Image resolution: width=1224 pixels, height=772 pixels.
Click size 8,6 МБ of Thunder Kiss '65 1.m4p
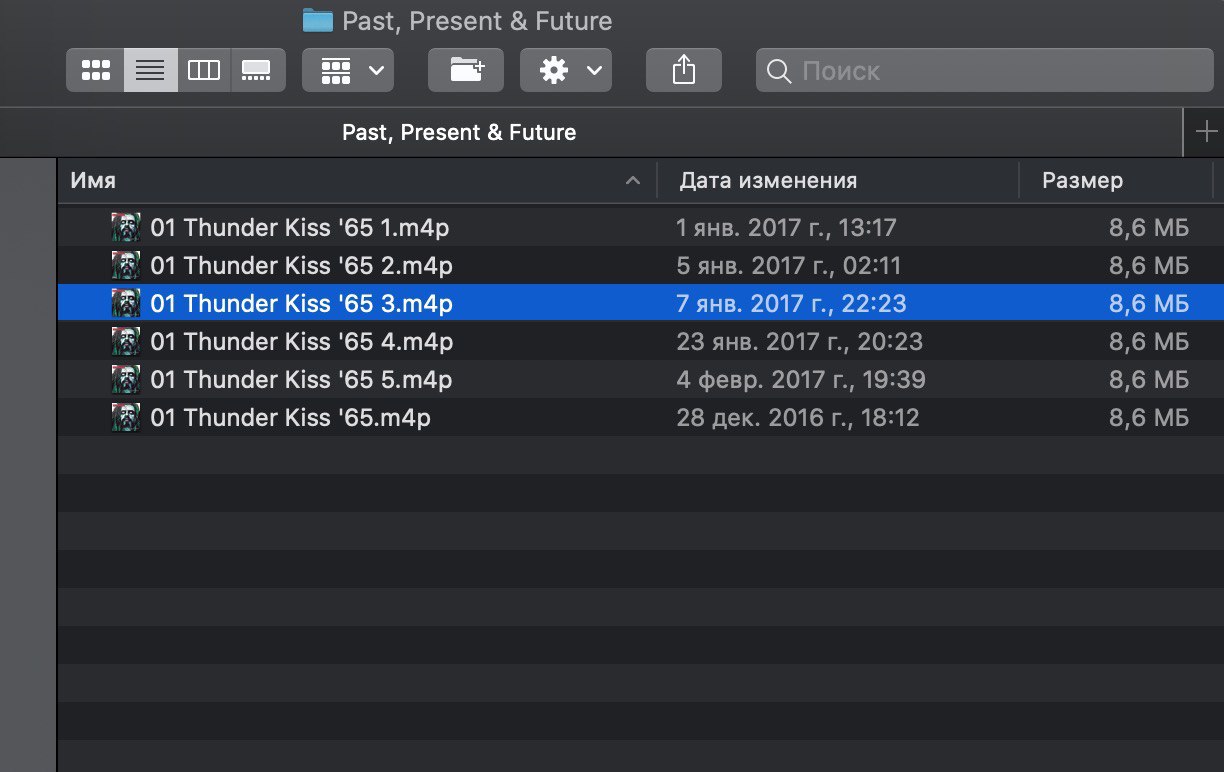[1149, 228]
